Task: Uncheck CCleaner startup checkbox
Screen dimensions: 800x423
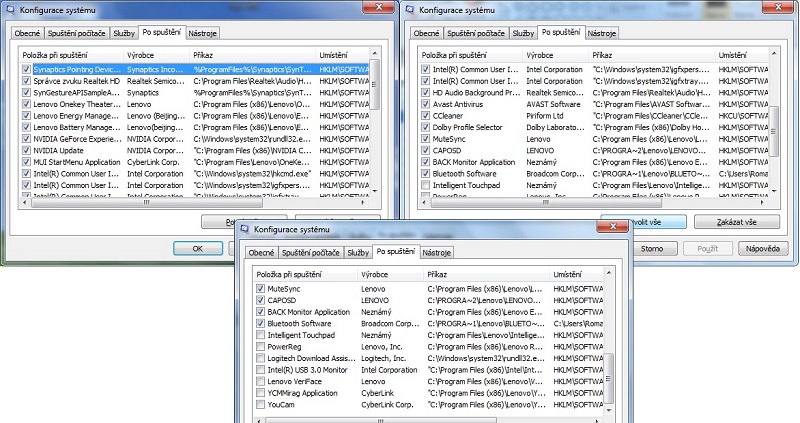Action: [x=426, y=115]
